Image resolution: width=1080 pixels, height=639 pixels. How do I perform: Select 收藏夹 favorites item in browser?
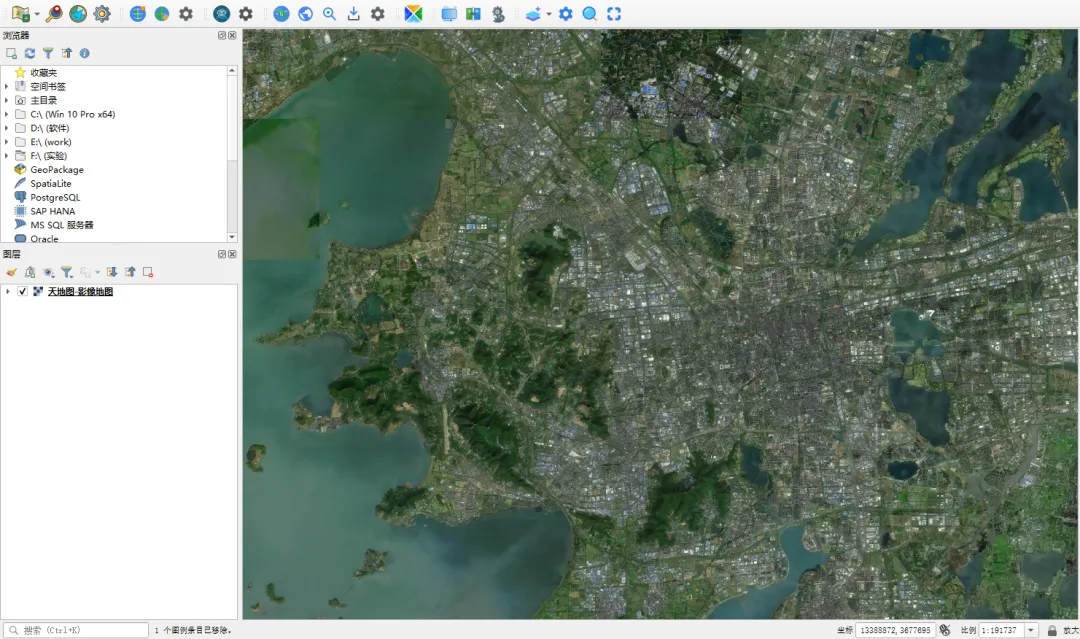[x=43, y=72]
